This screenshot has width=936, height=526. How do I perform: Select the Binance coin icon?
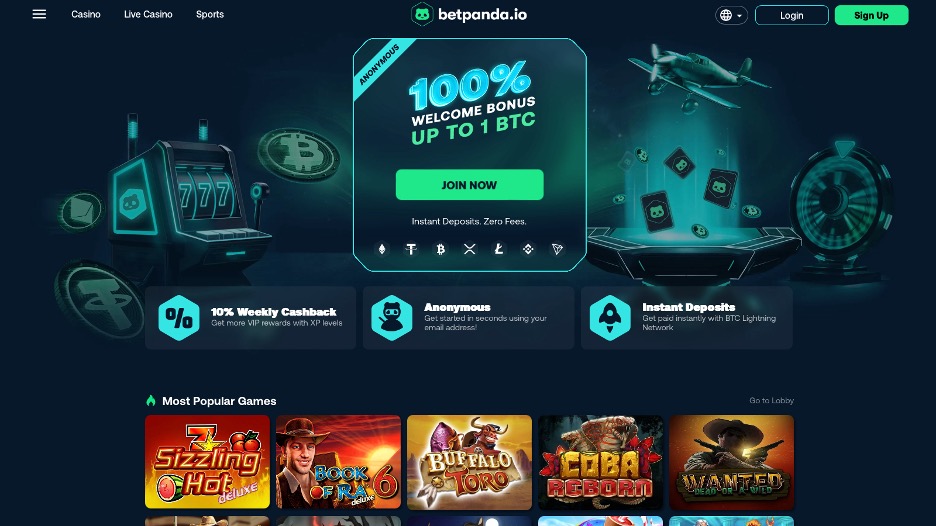click(x=528, y=249)
